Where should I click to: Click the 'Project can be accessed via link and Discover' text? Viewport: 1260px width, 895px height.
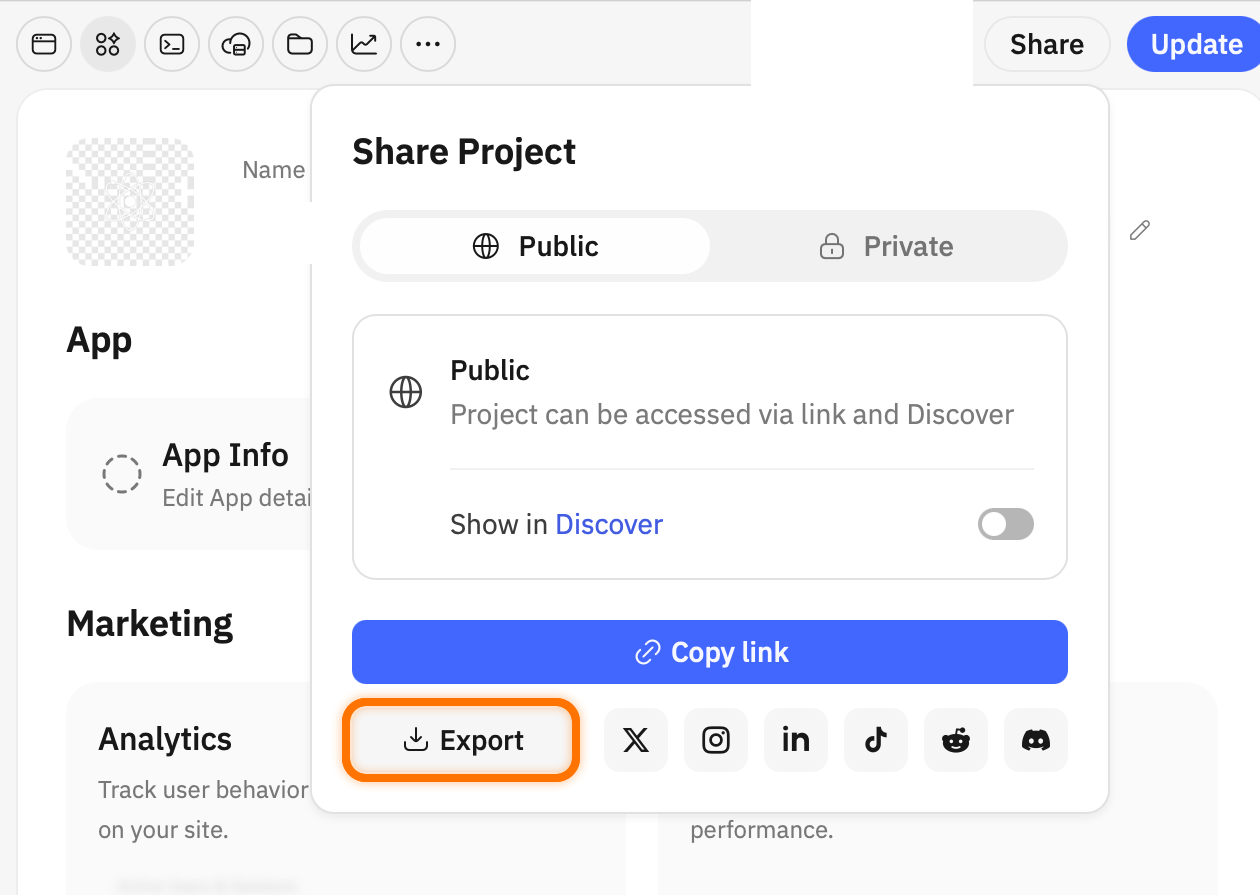pos(732,415)
